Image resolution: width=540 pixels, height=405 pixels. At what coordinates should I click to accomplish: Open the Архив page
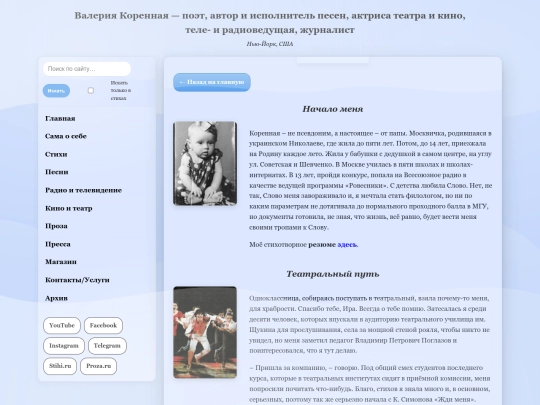point(56,298)
